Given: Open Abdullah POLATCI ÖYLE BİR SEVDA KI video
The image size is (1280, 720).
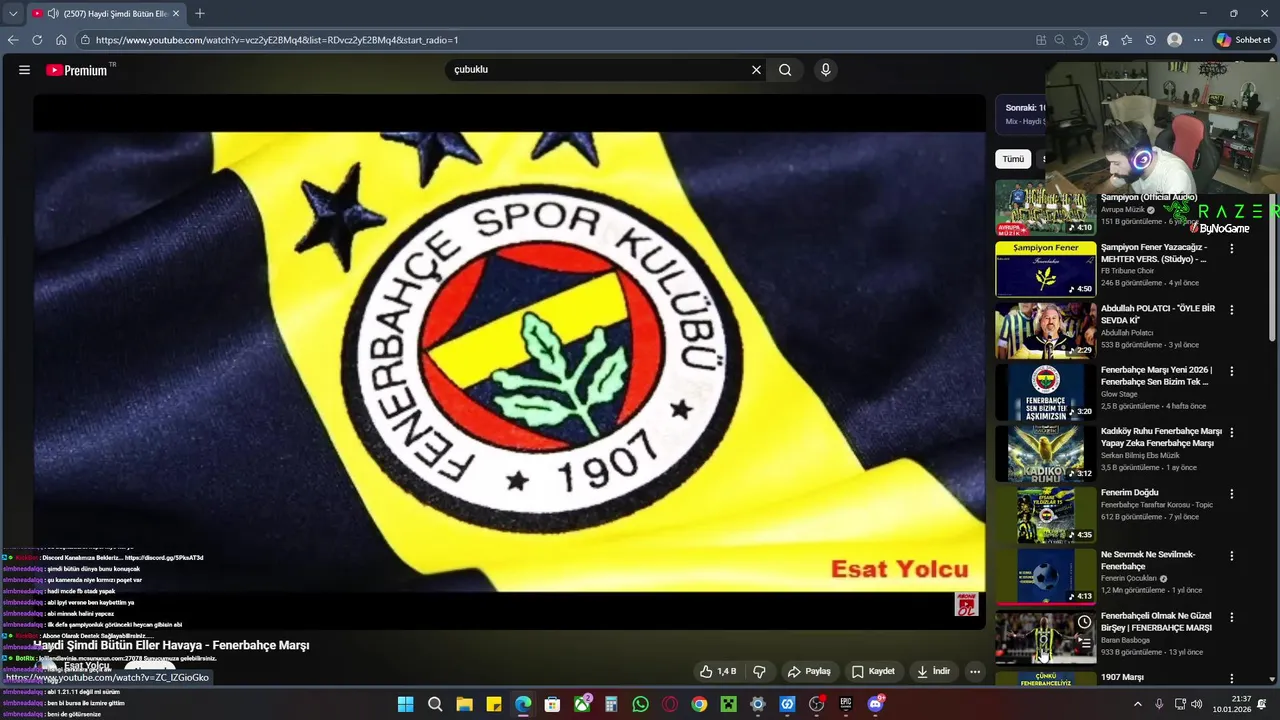Looking at the screenshot, I should point(1045,330).
